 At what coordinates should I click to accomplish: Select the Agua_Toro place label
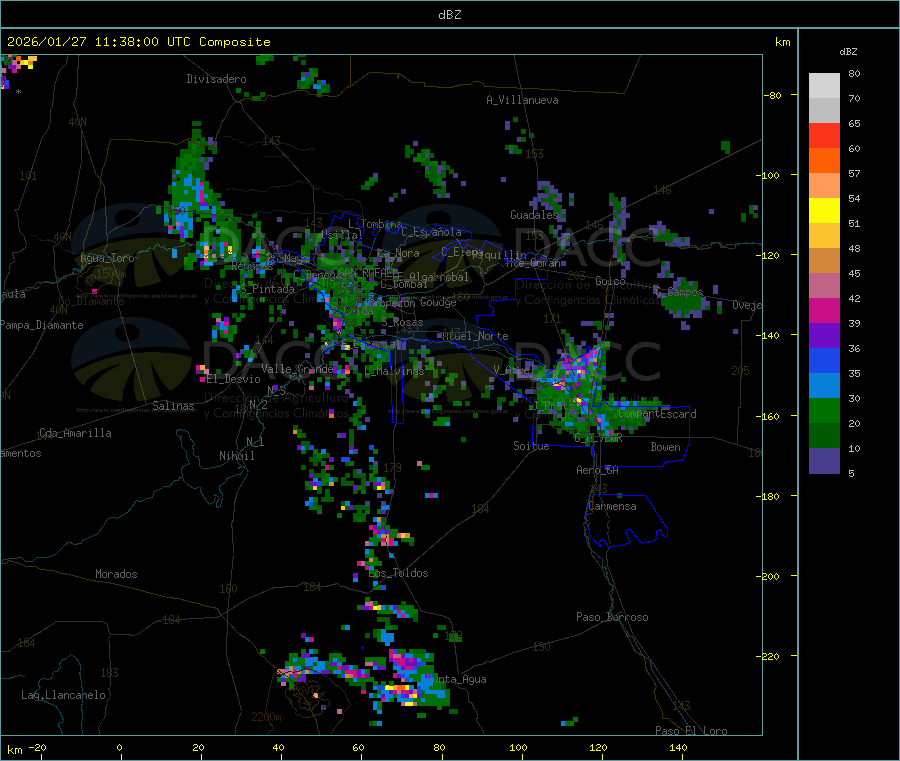(107, 258)
